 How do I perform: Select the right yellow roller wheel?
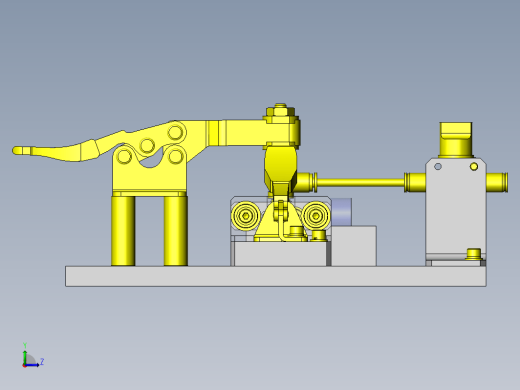316,216
